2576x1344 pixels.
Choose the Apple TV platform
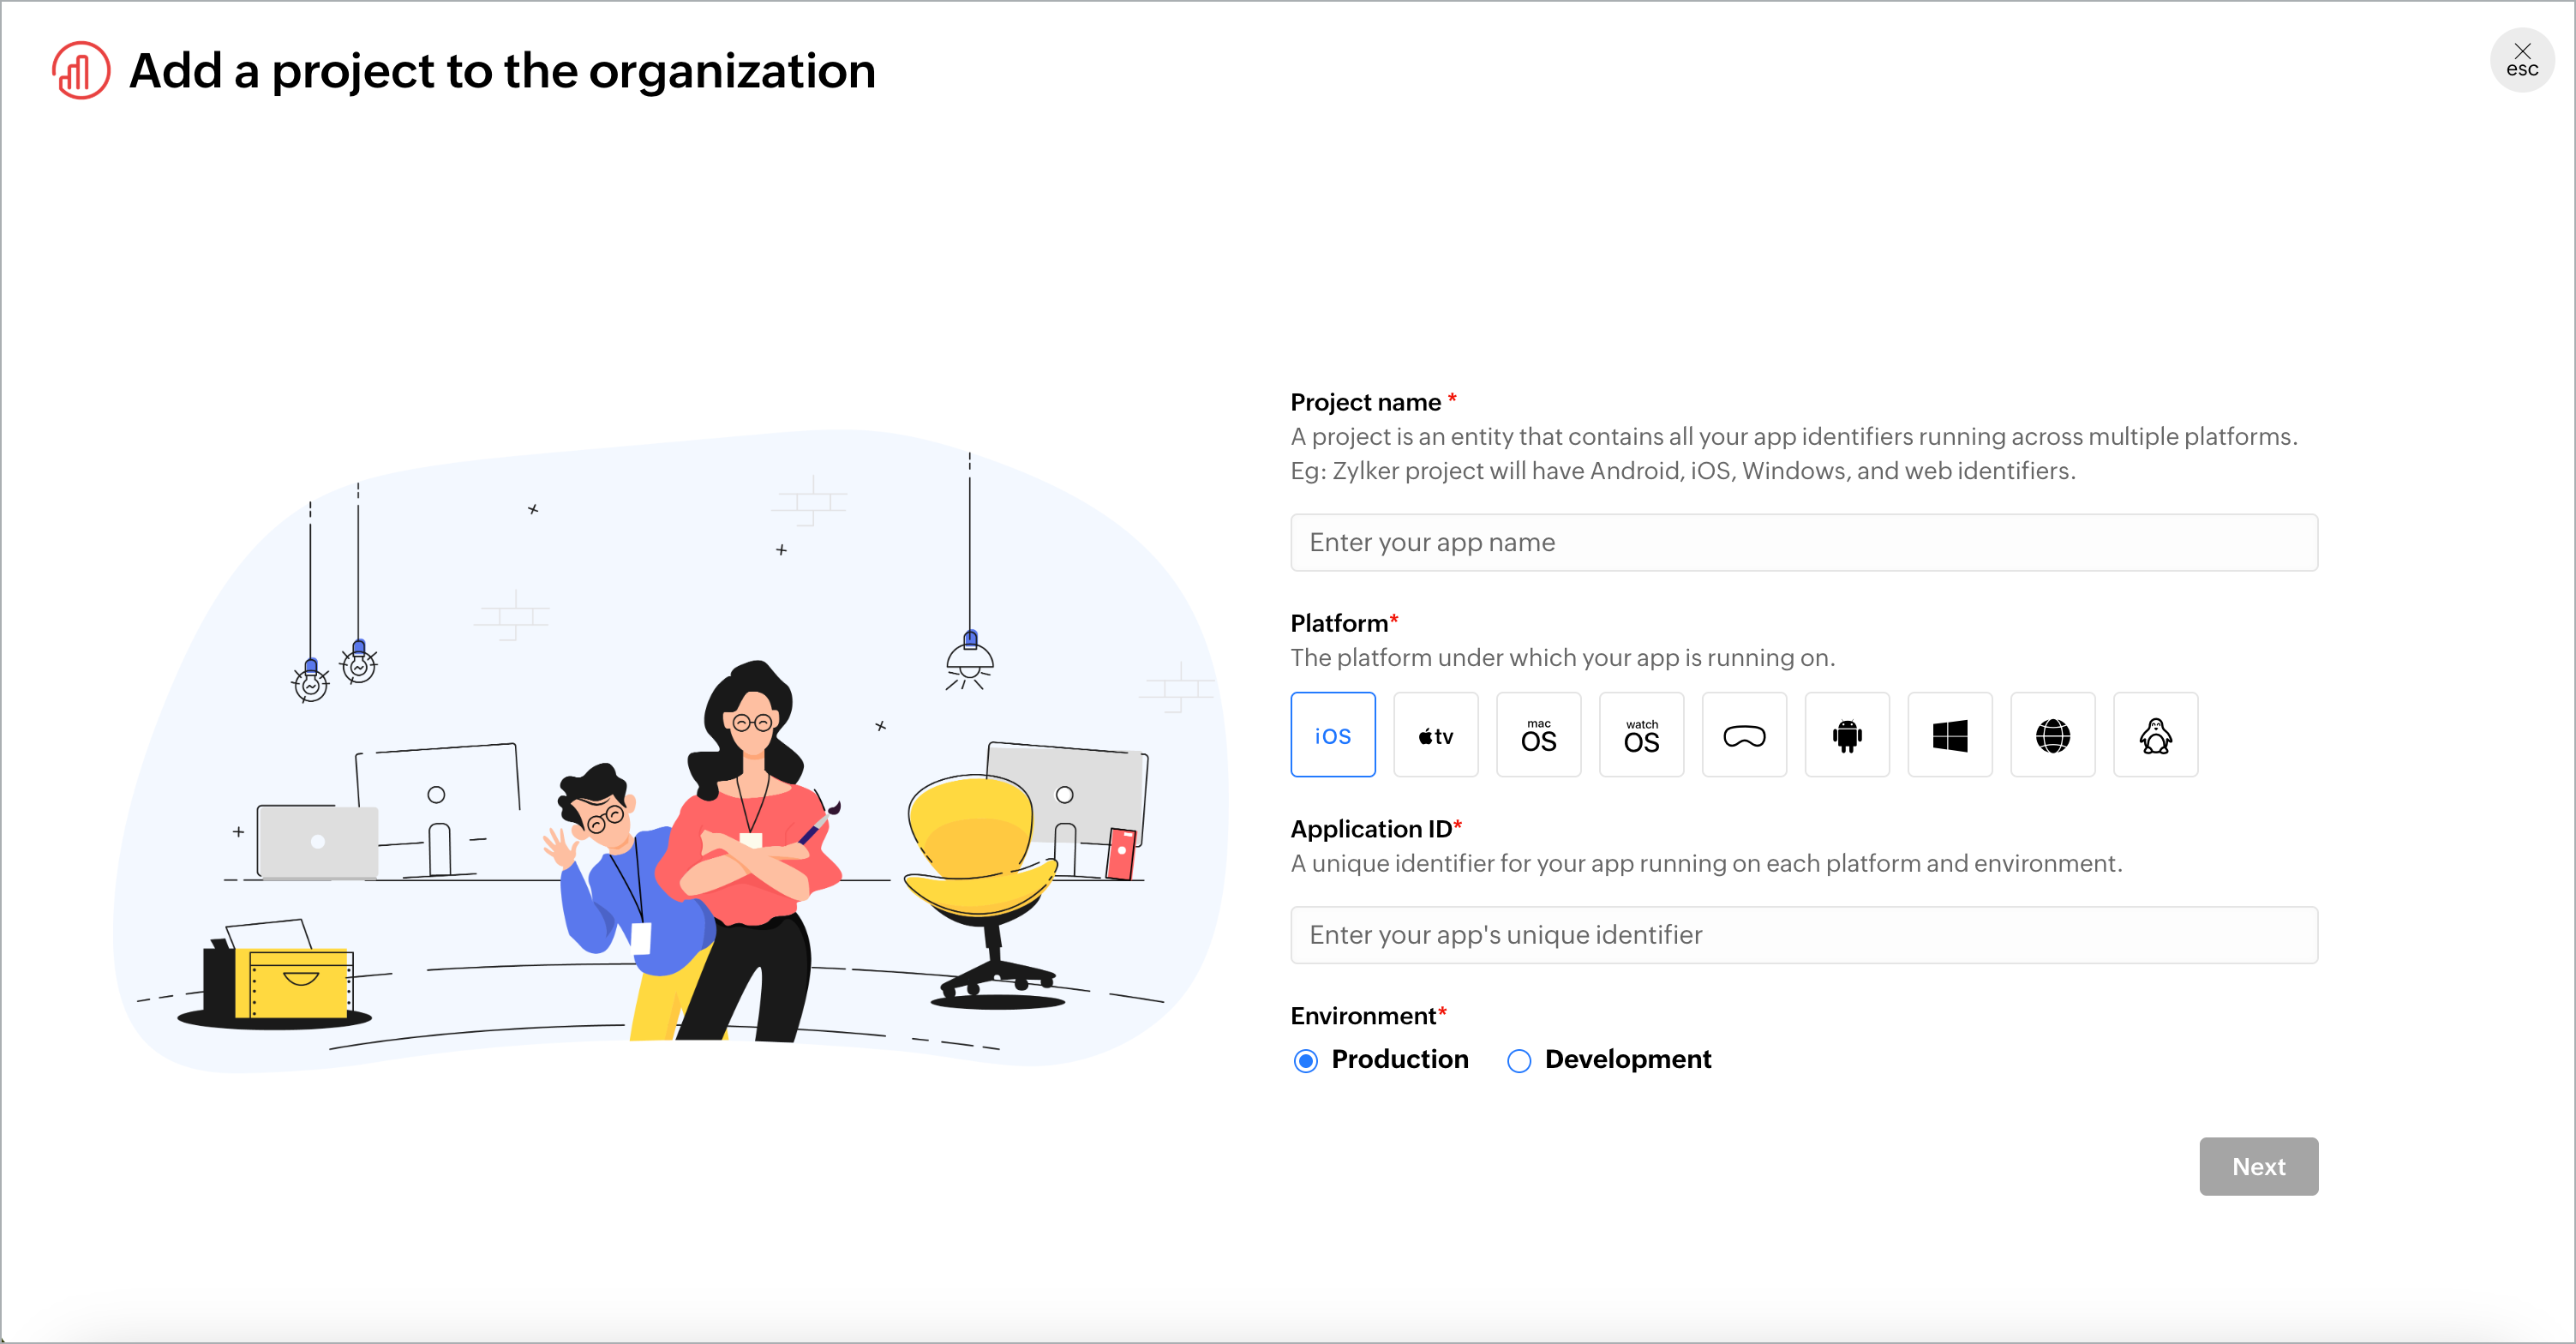[x=1435, y=735]
